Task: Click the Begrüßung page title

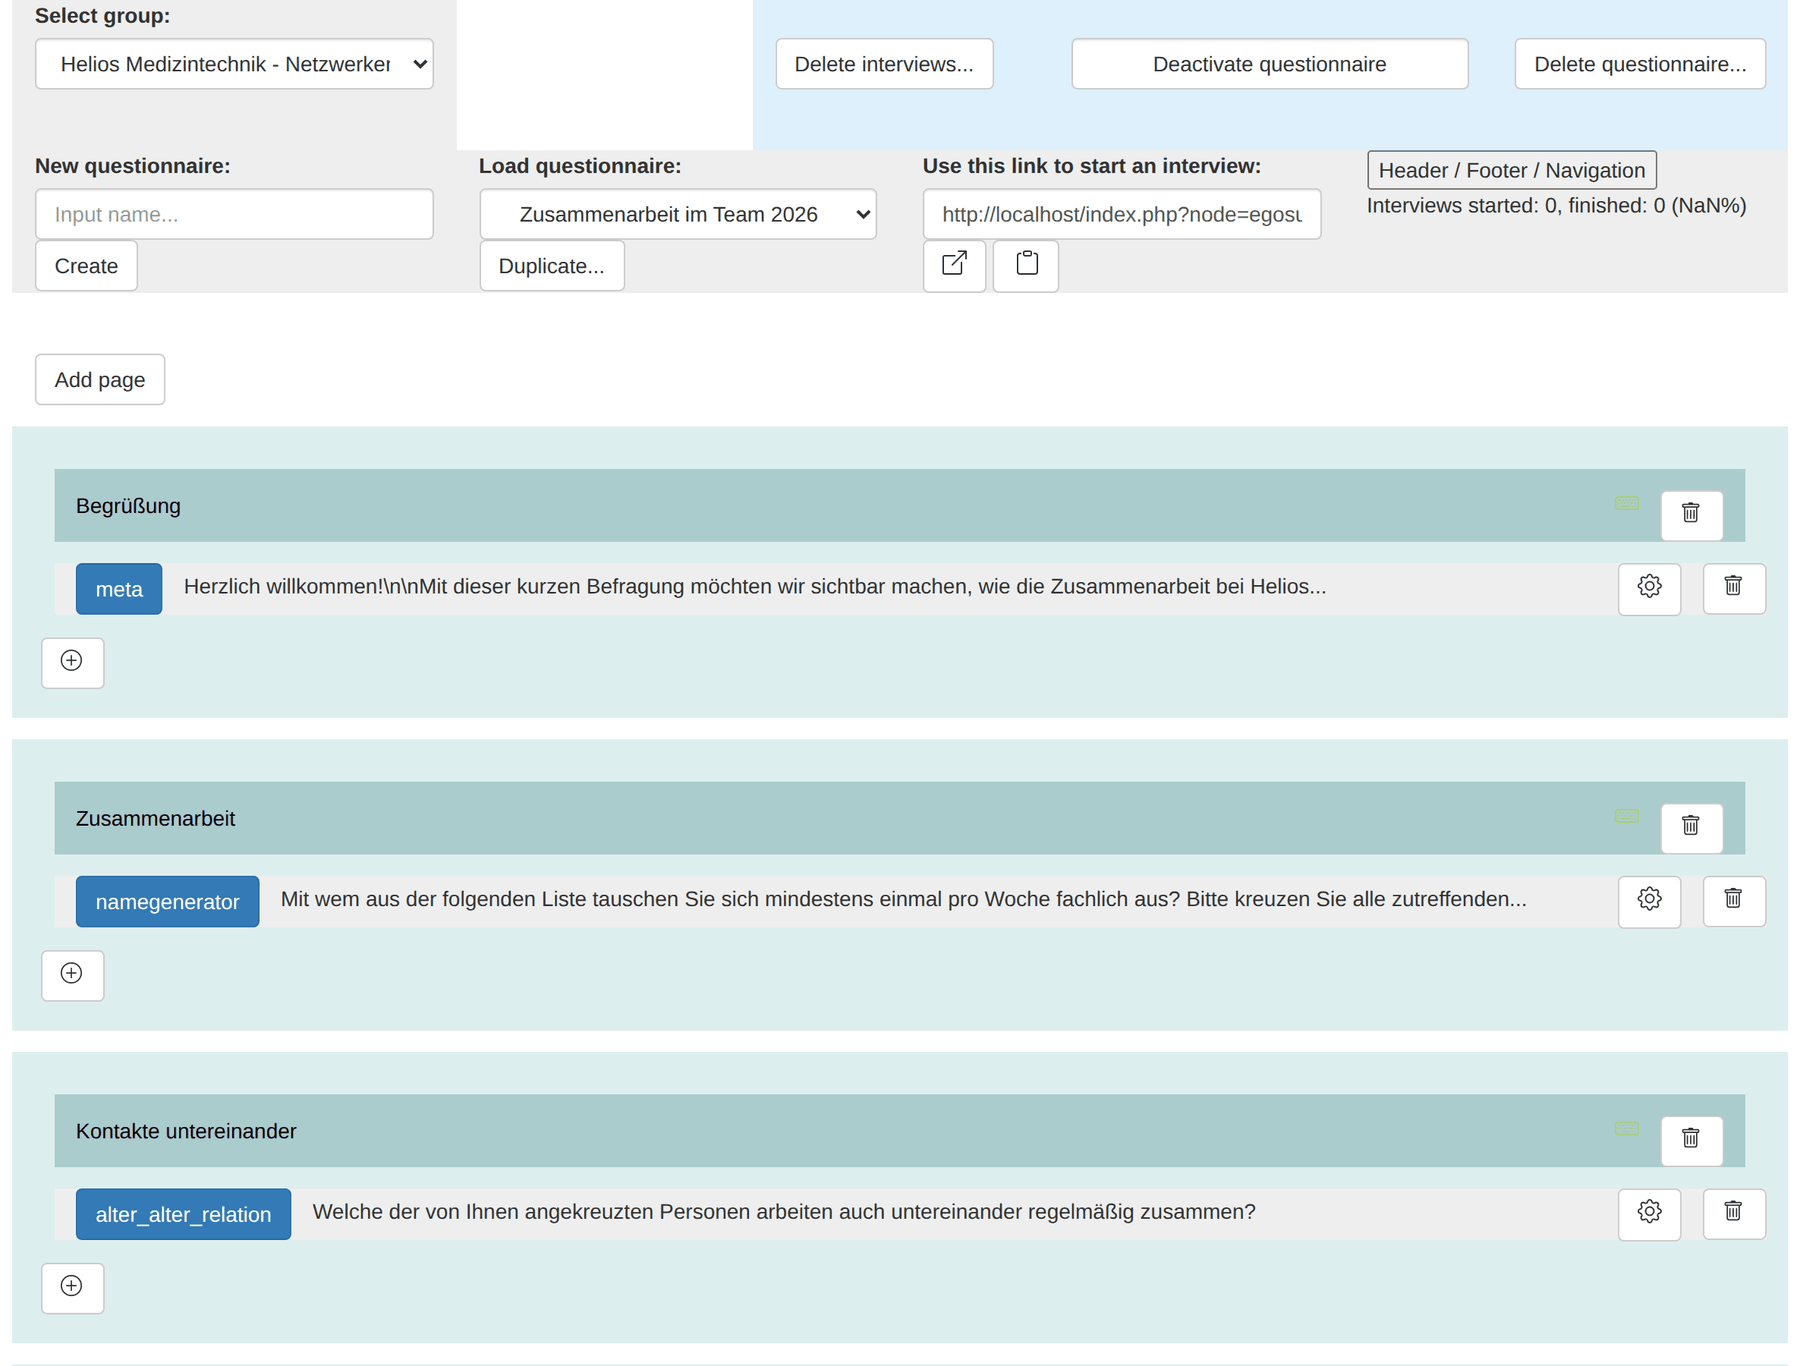Action: (128, 506)
